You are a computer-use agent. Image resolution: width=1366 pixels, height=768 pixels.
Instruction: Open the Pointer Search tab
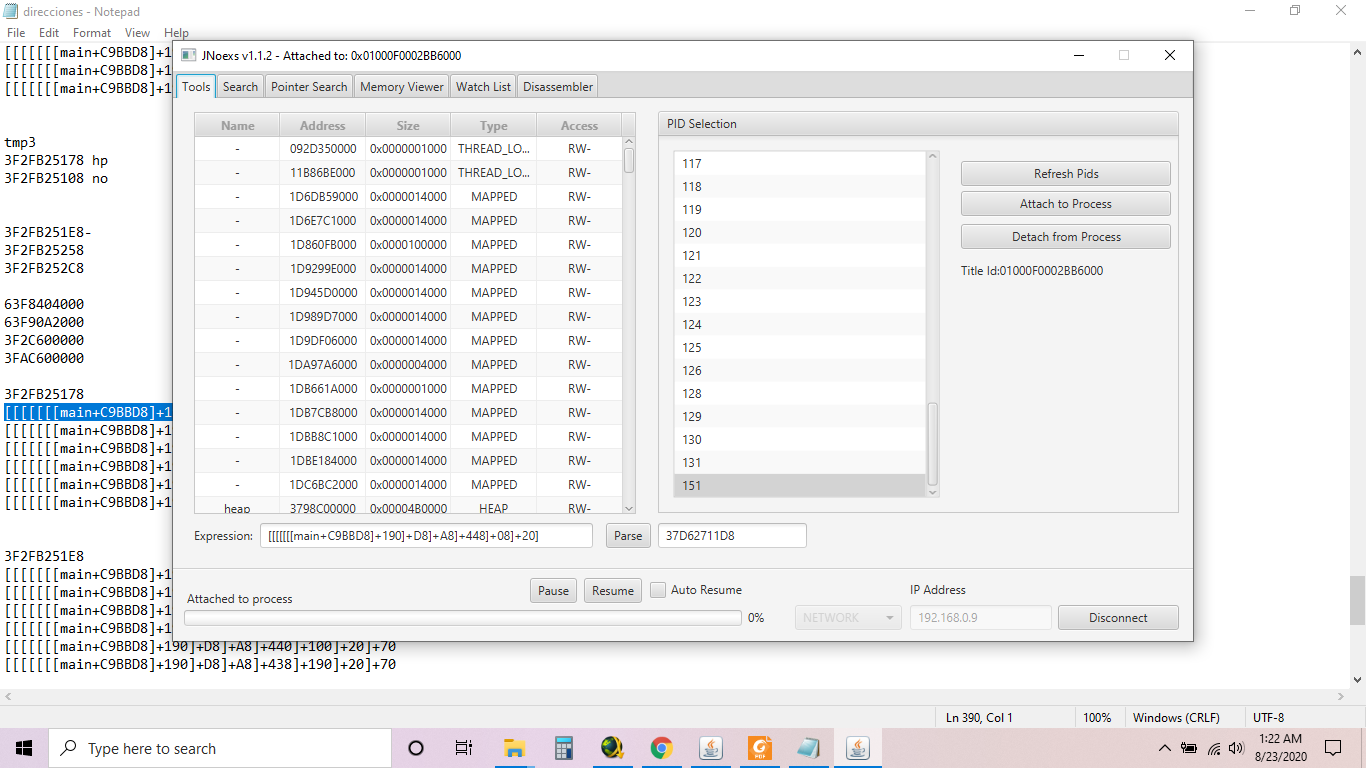309,87
